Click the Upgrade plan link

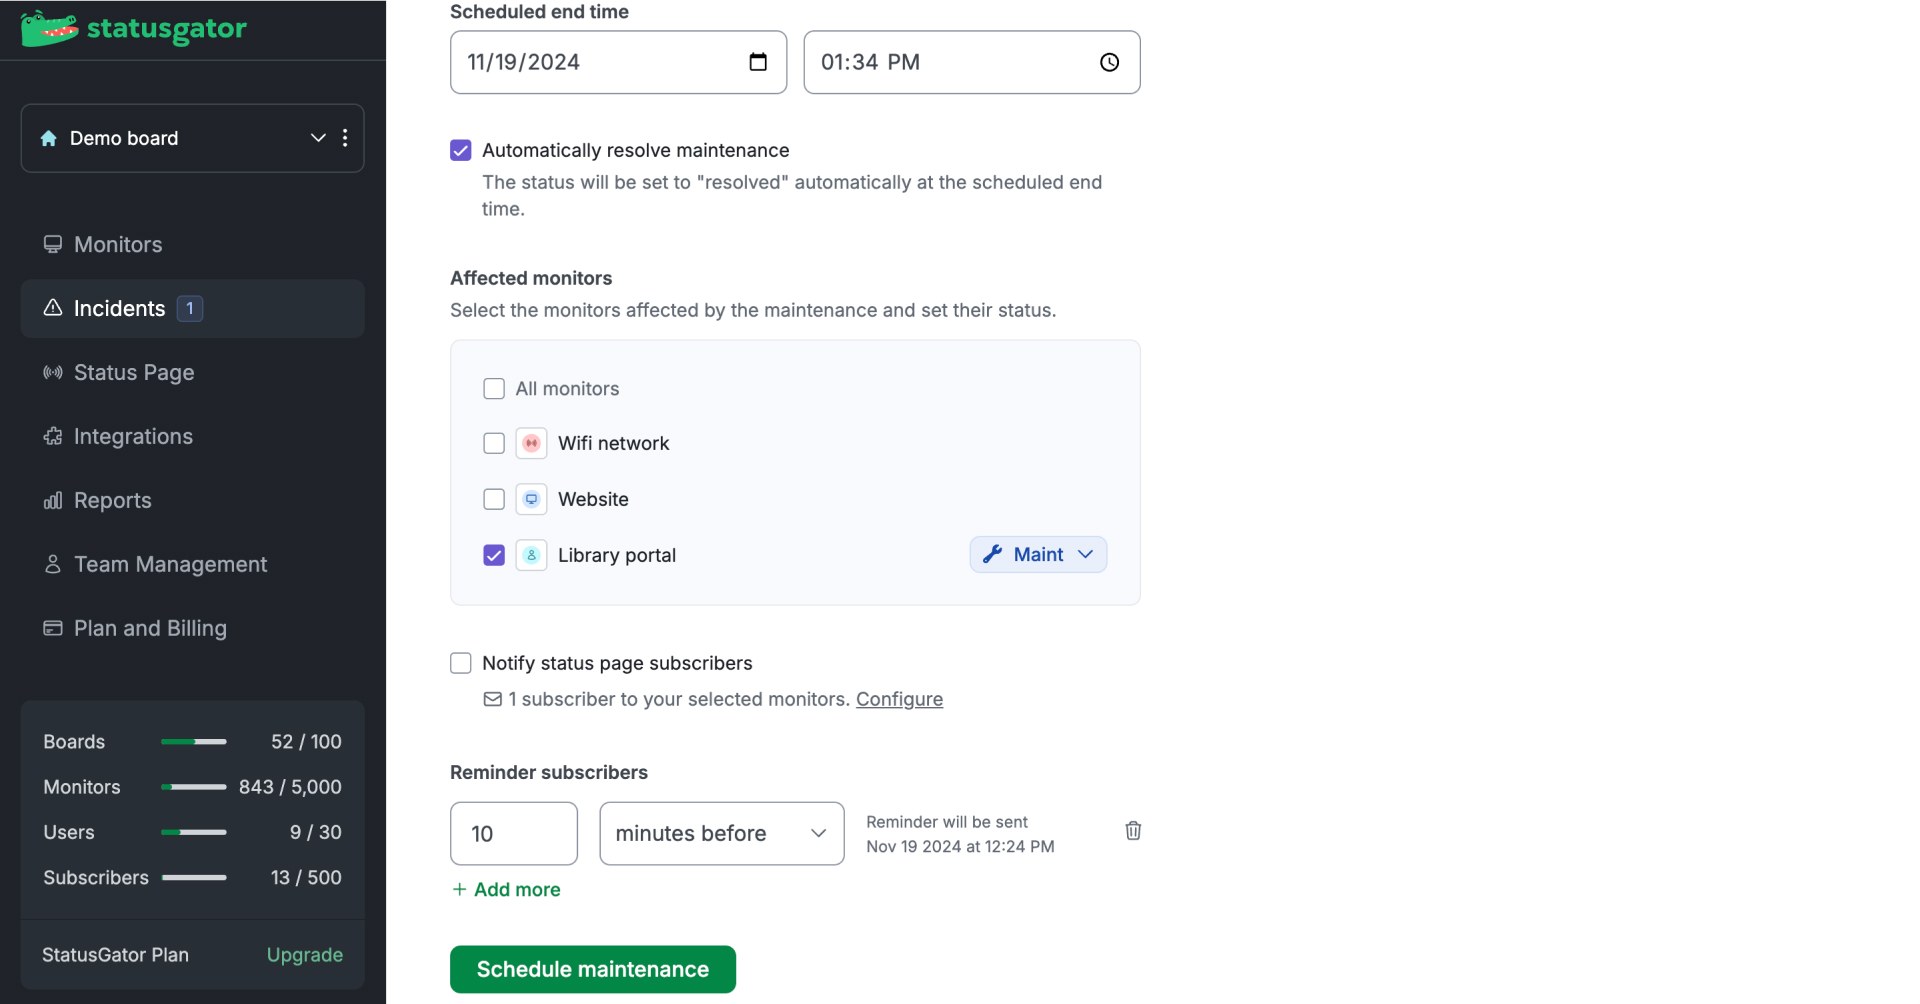click(305, 955)
